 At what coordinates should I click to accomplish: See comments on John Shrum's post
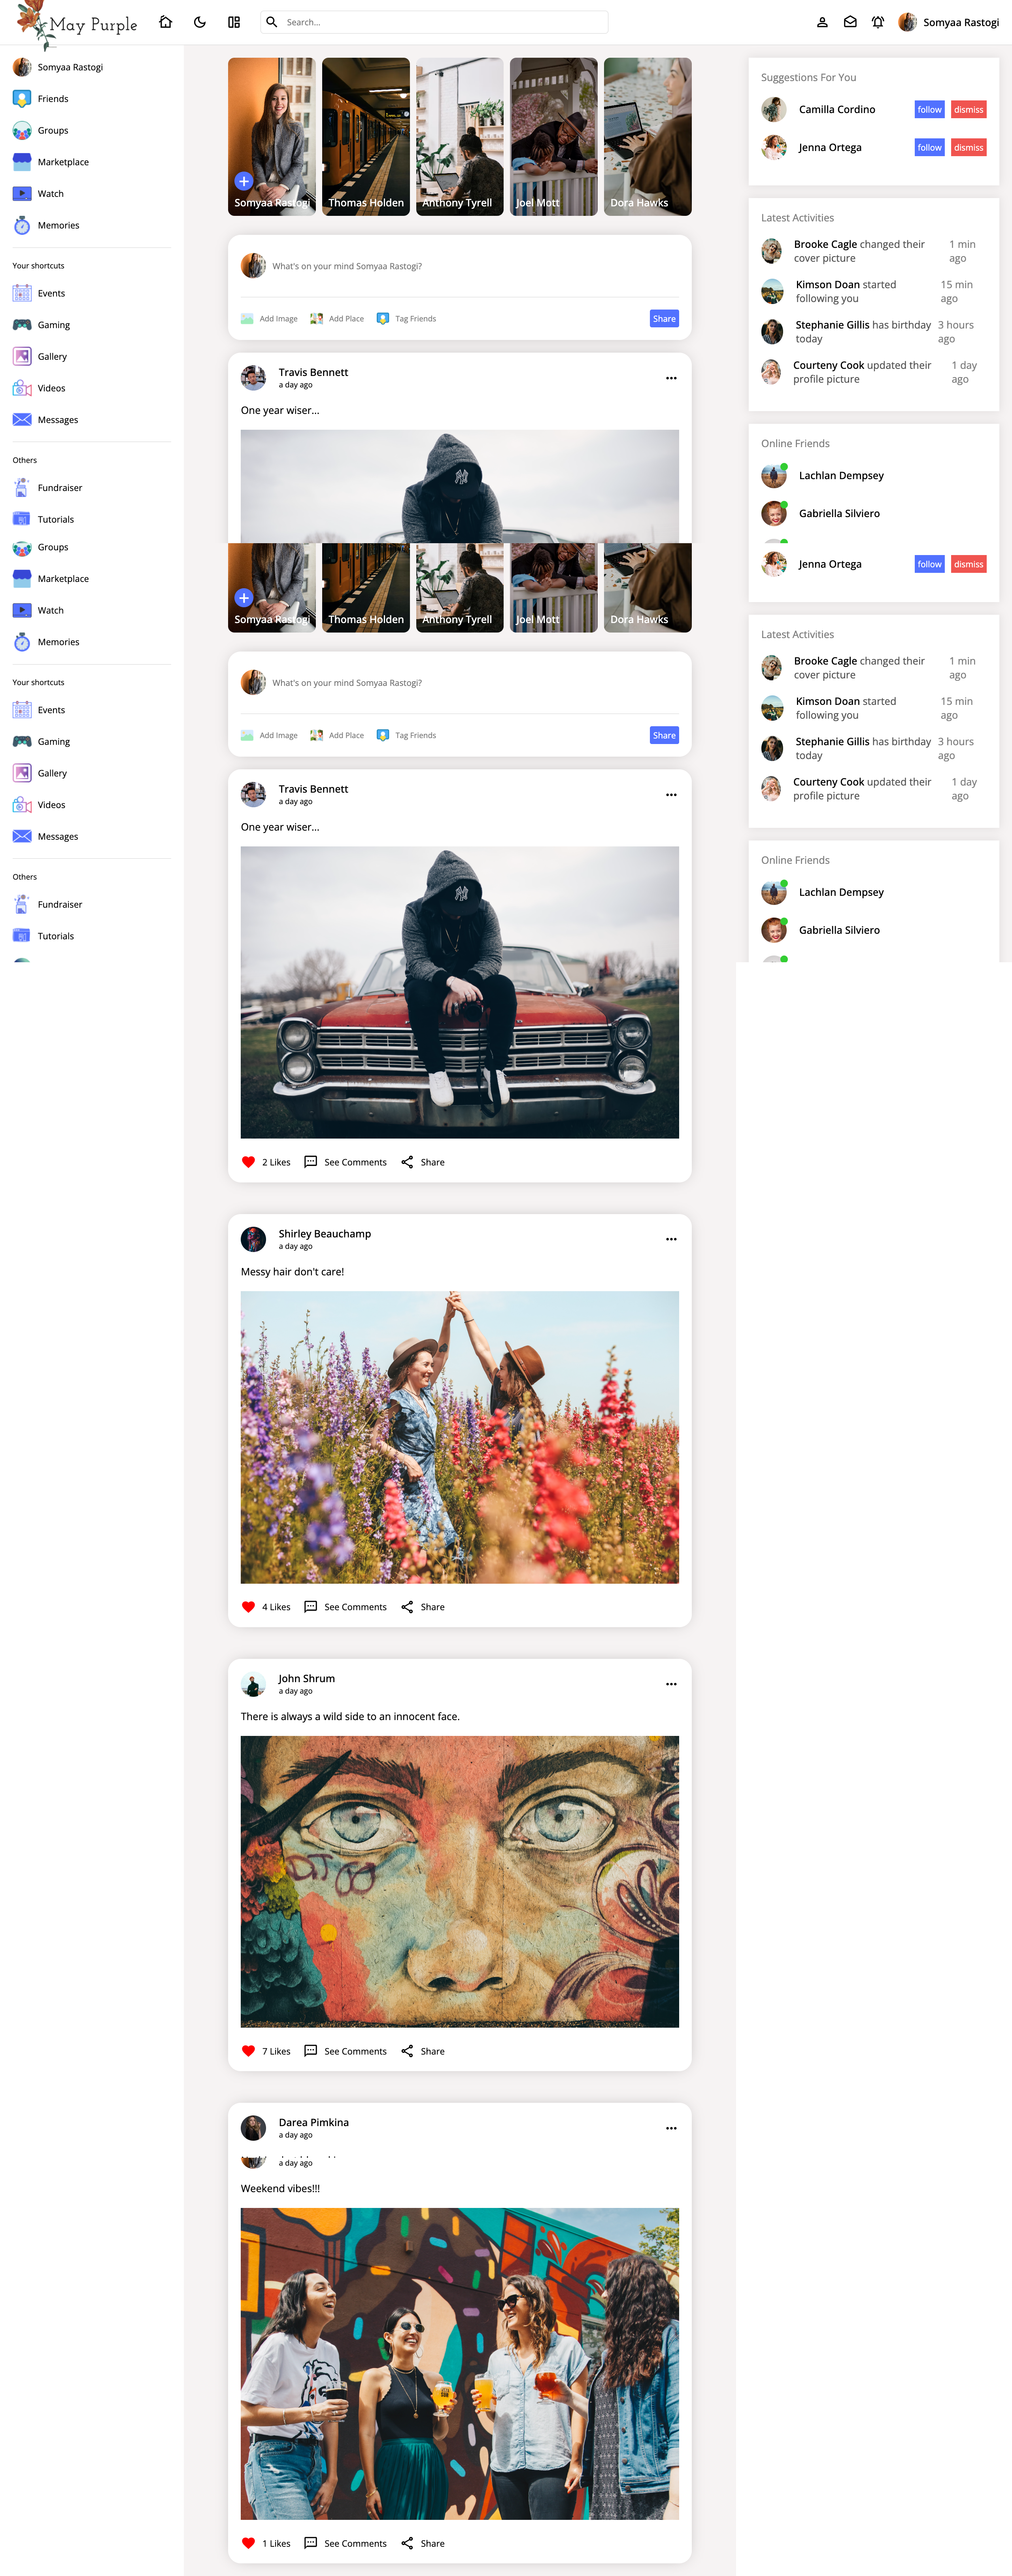pyautogui.click(x=345, y=2051)
